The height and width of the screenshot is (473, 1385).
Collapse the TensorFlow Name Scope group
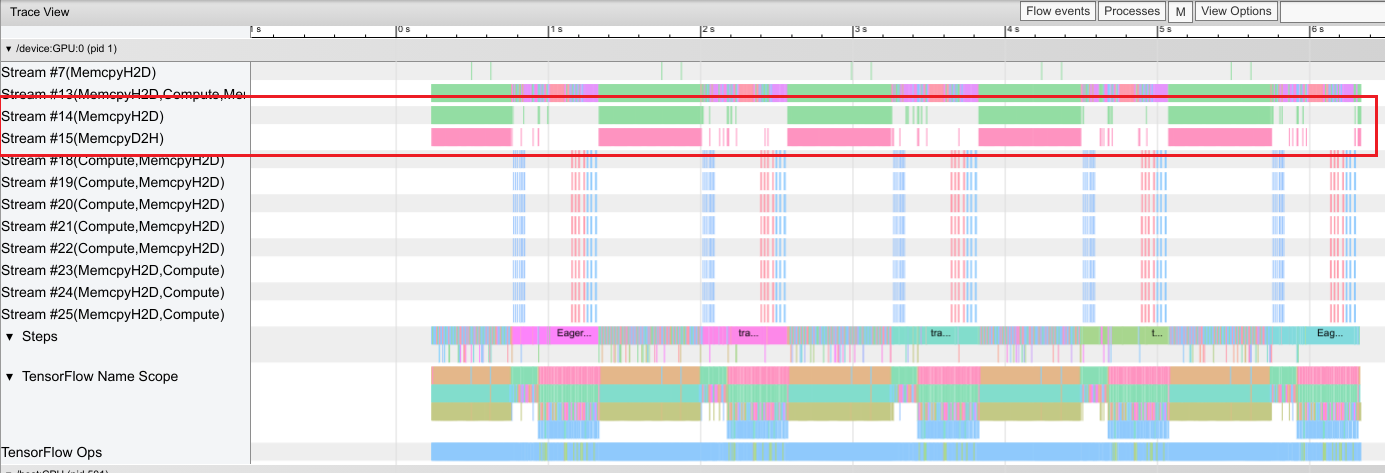10,377
